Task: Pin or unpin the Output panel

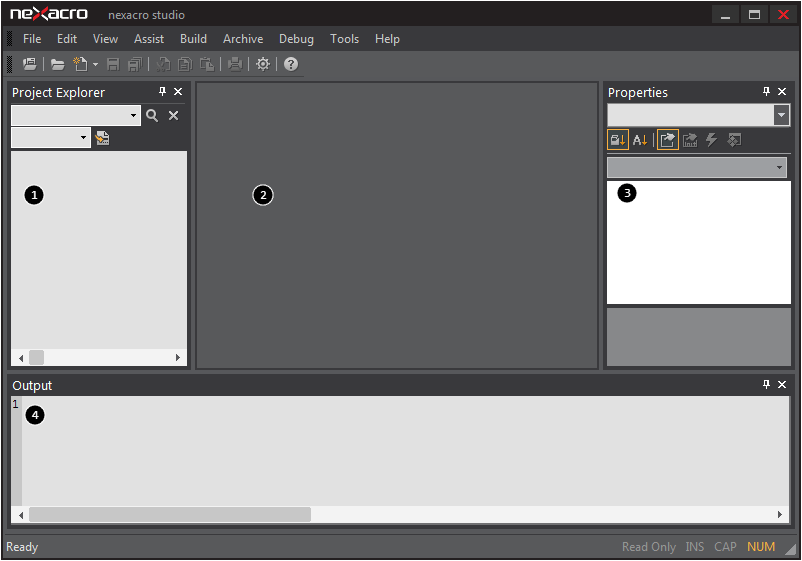Action: coord(766,385)
